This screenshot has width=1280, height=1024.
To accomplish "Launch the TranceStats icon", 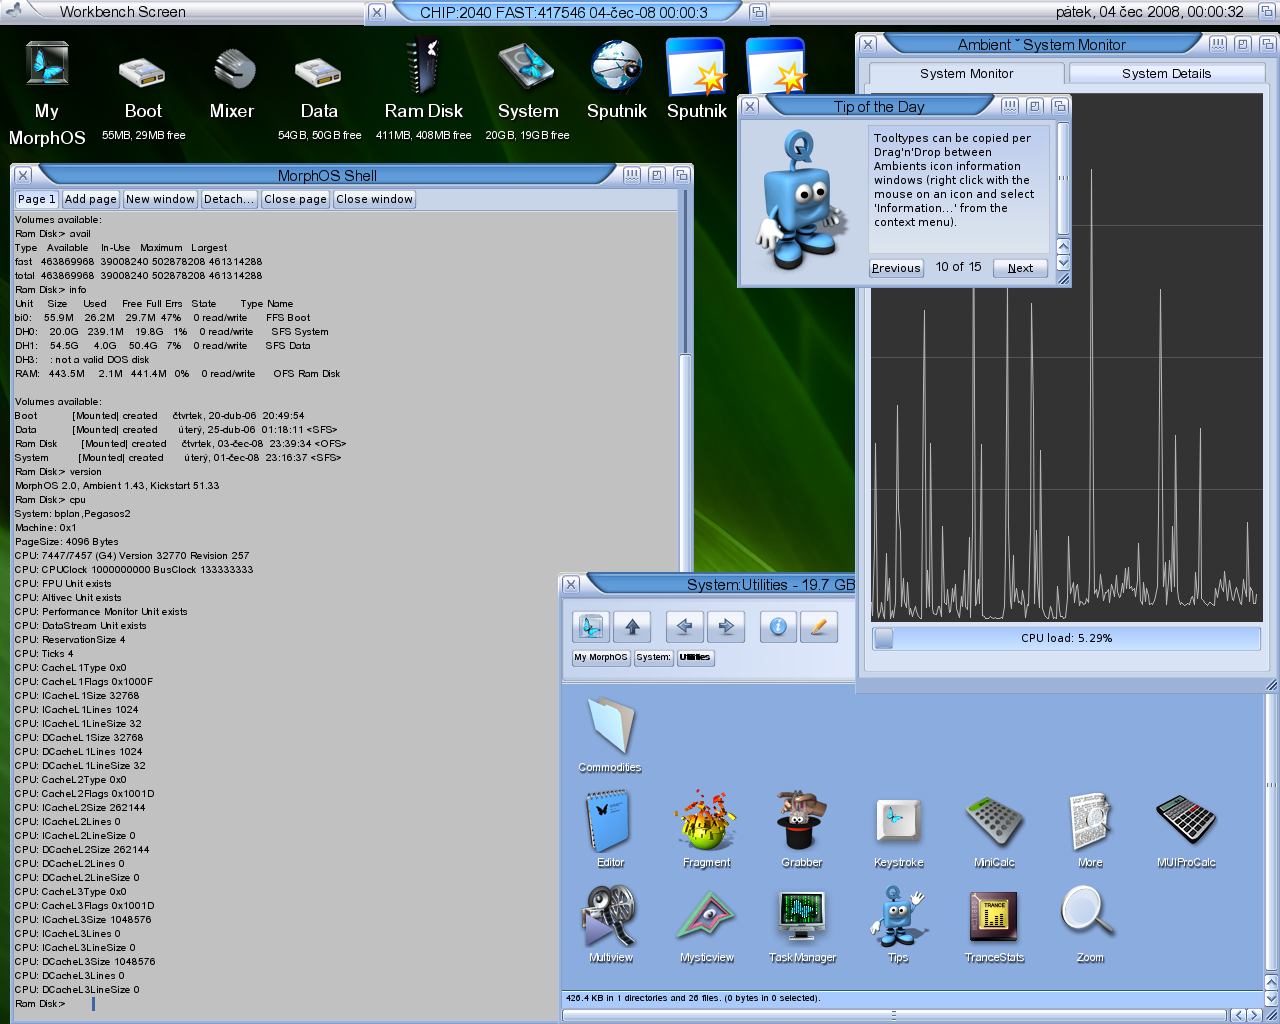I will click(993, 917).
